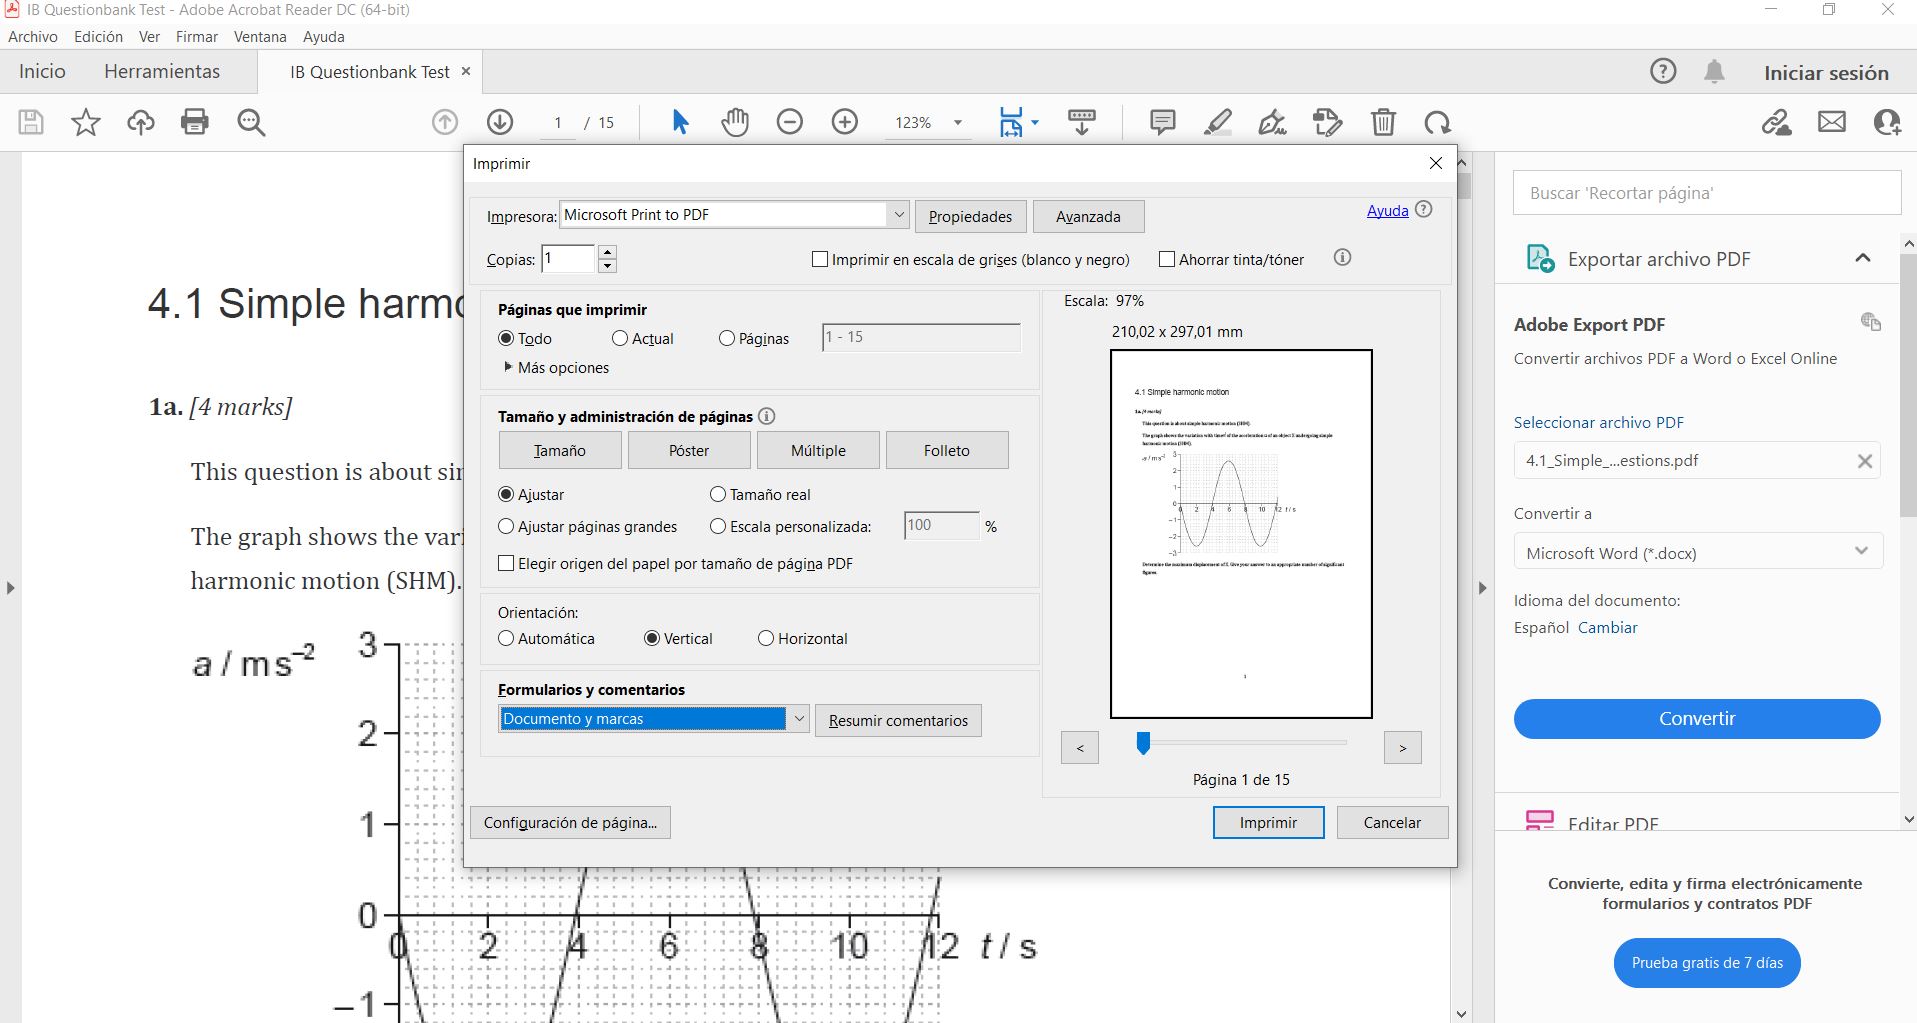Click the zoom in plus icon
This screenshot has width=1917, height=1023.
[x=845, y=122]
